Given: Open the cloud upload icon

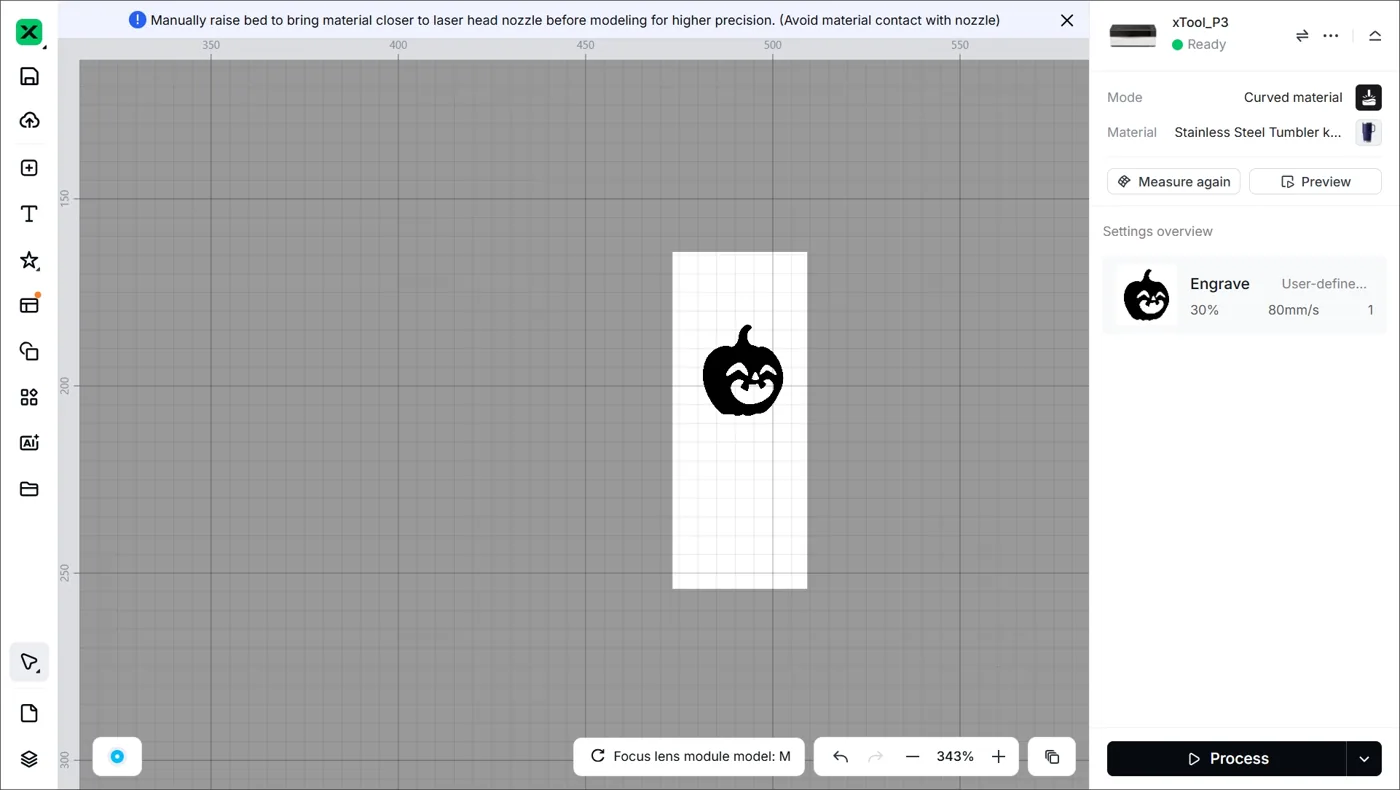Looking at the screenshot, I should (x=29, y=121).
